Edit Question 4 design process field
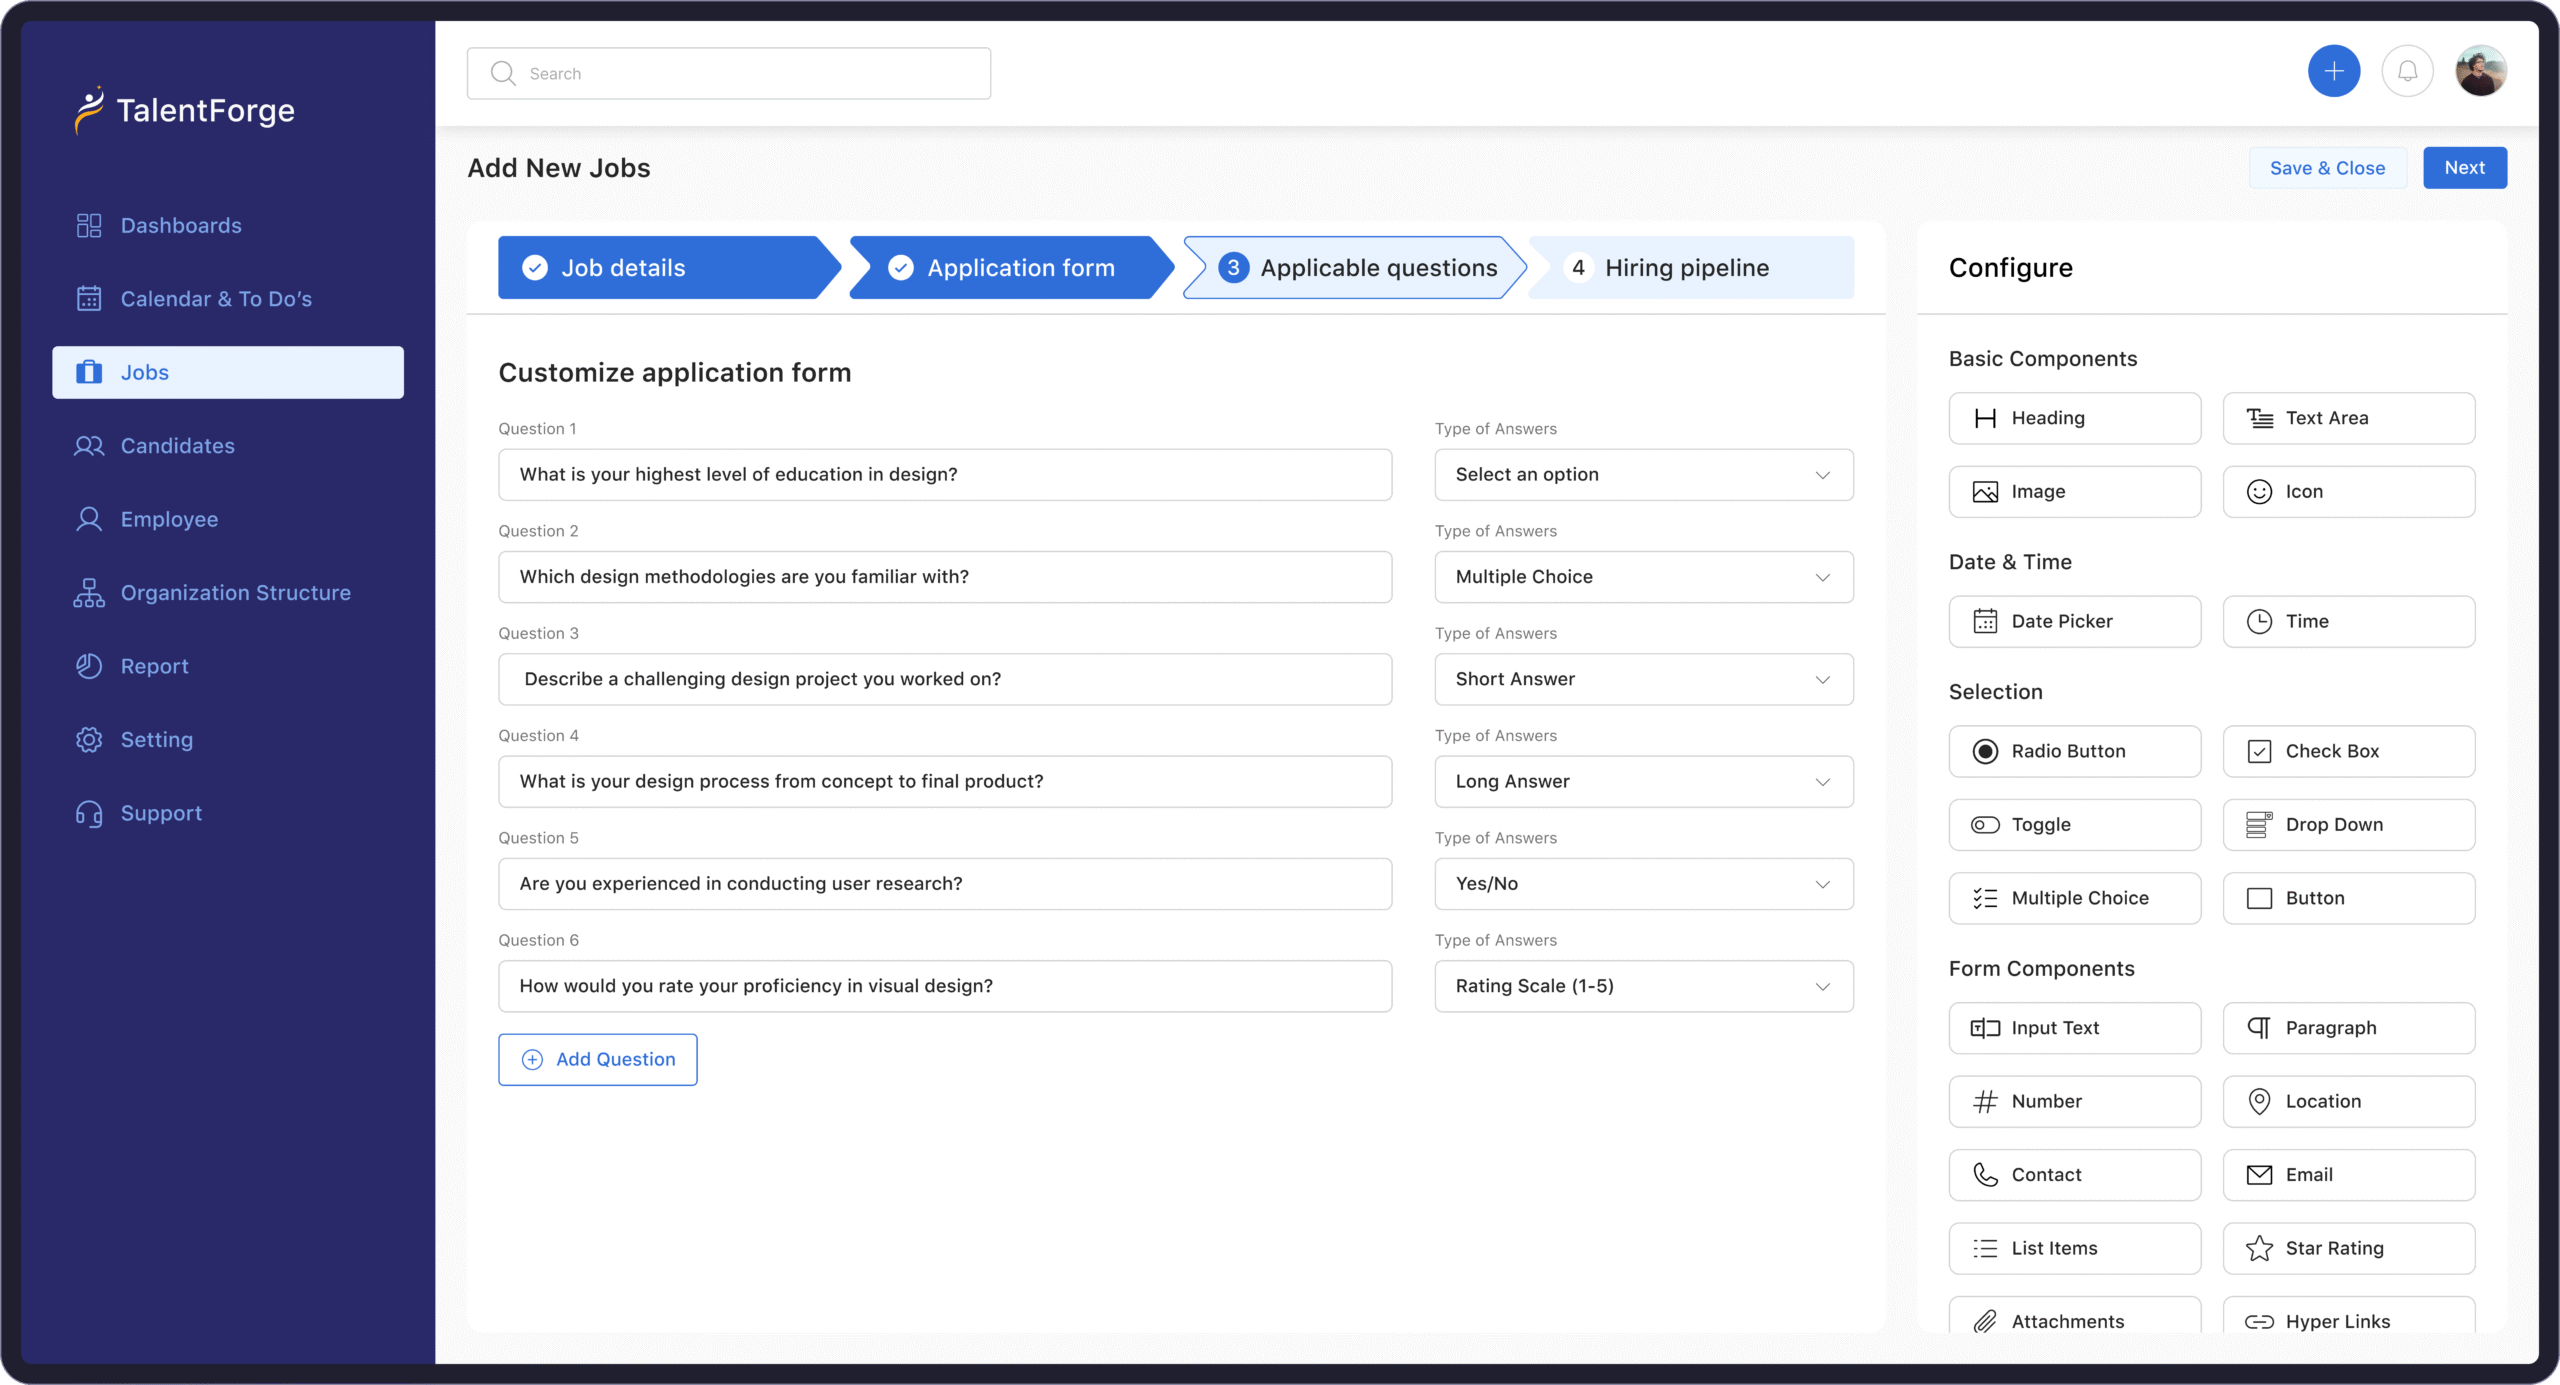Image resolution: width=2560 pixels, height=1385 pixels. [945, 782]
